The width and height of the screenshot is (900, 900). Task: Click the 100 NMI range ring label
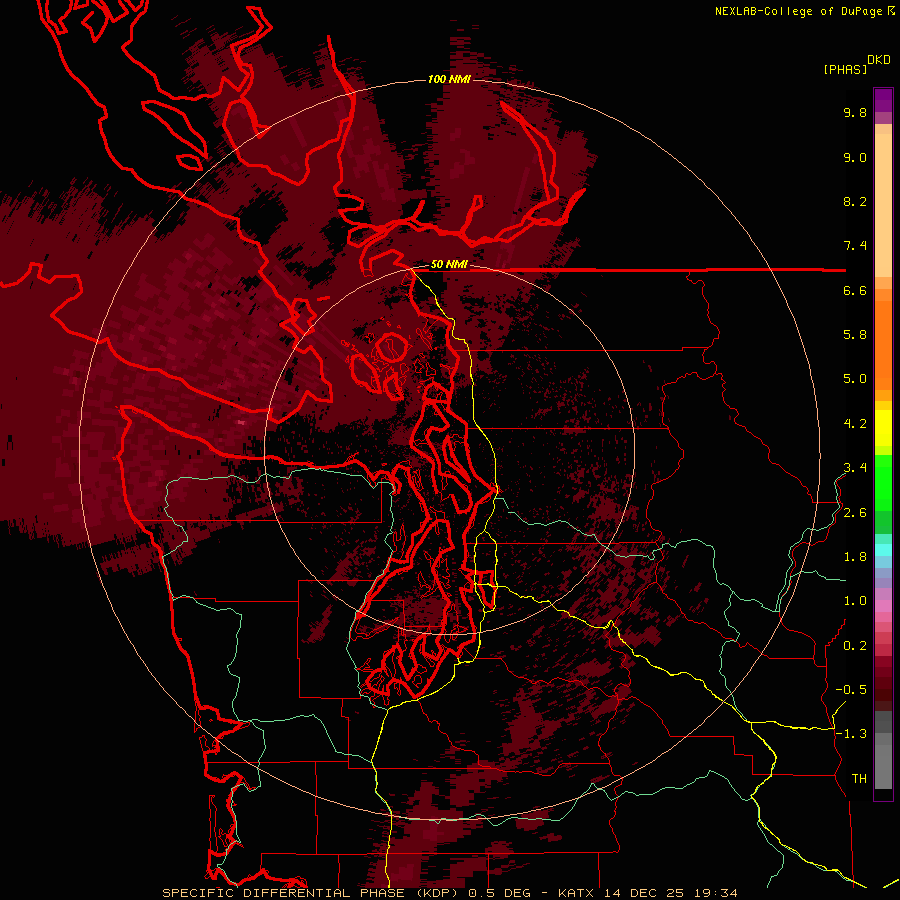449,79
